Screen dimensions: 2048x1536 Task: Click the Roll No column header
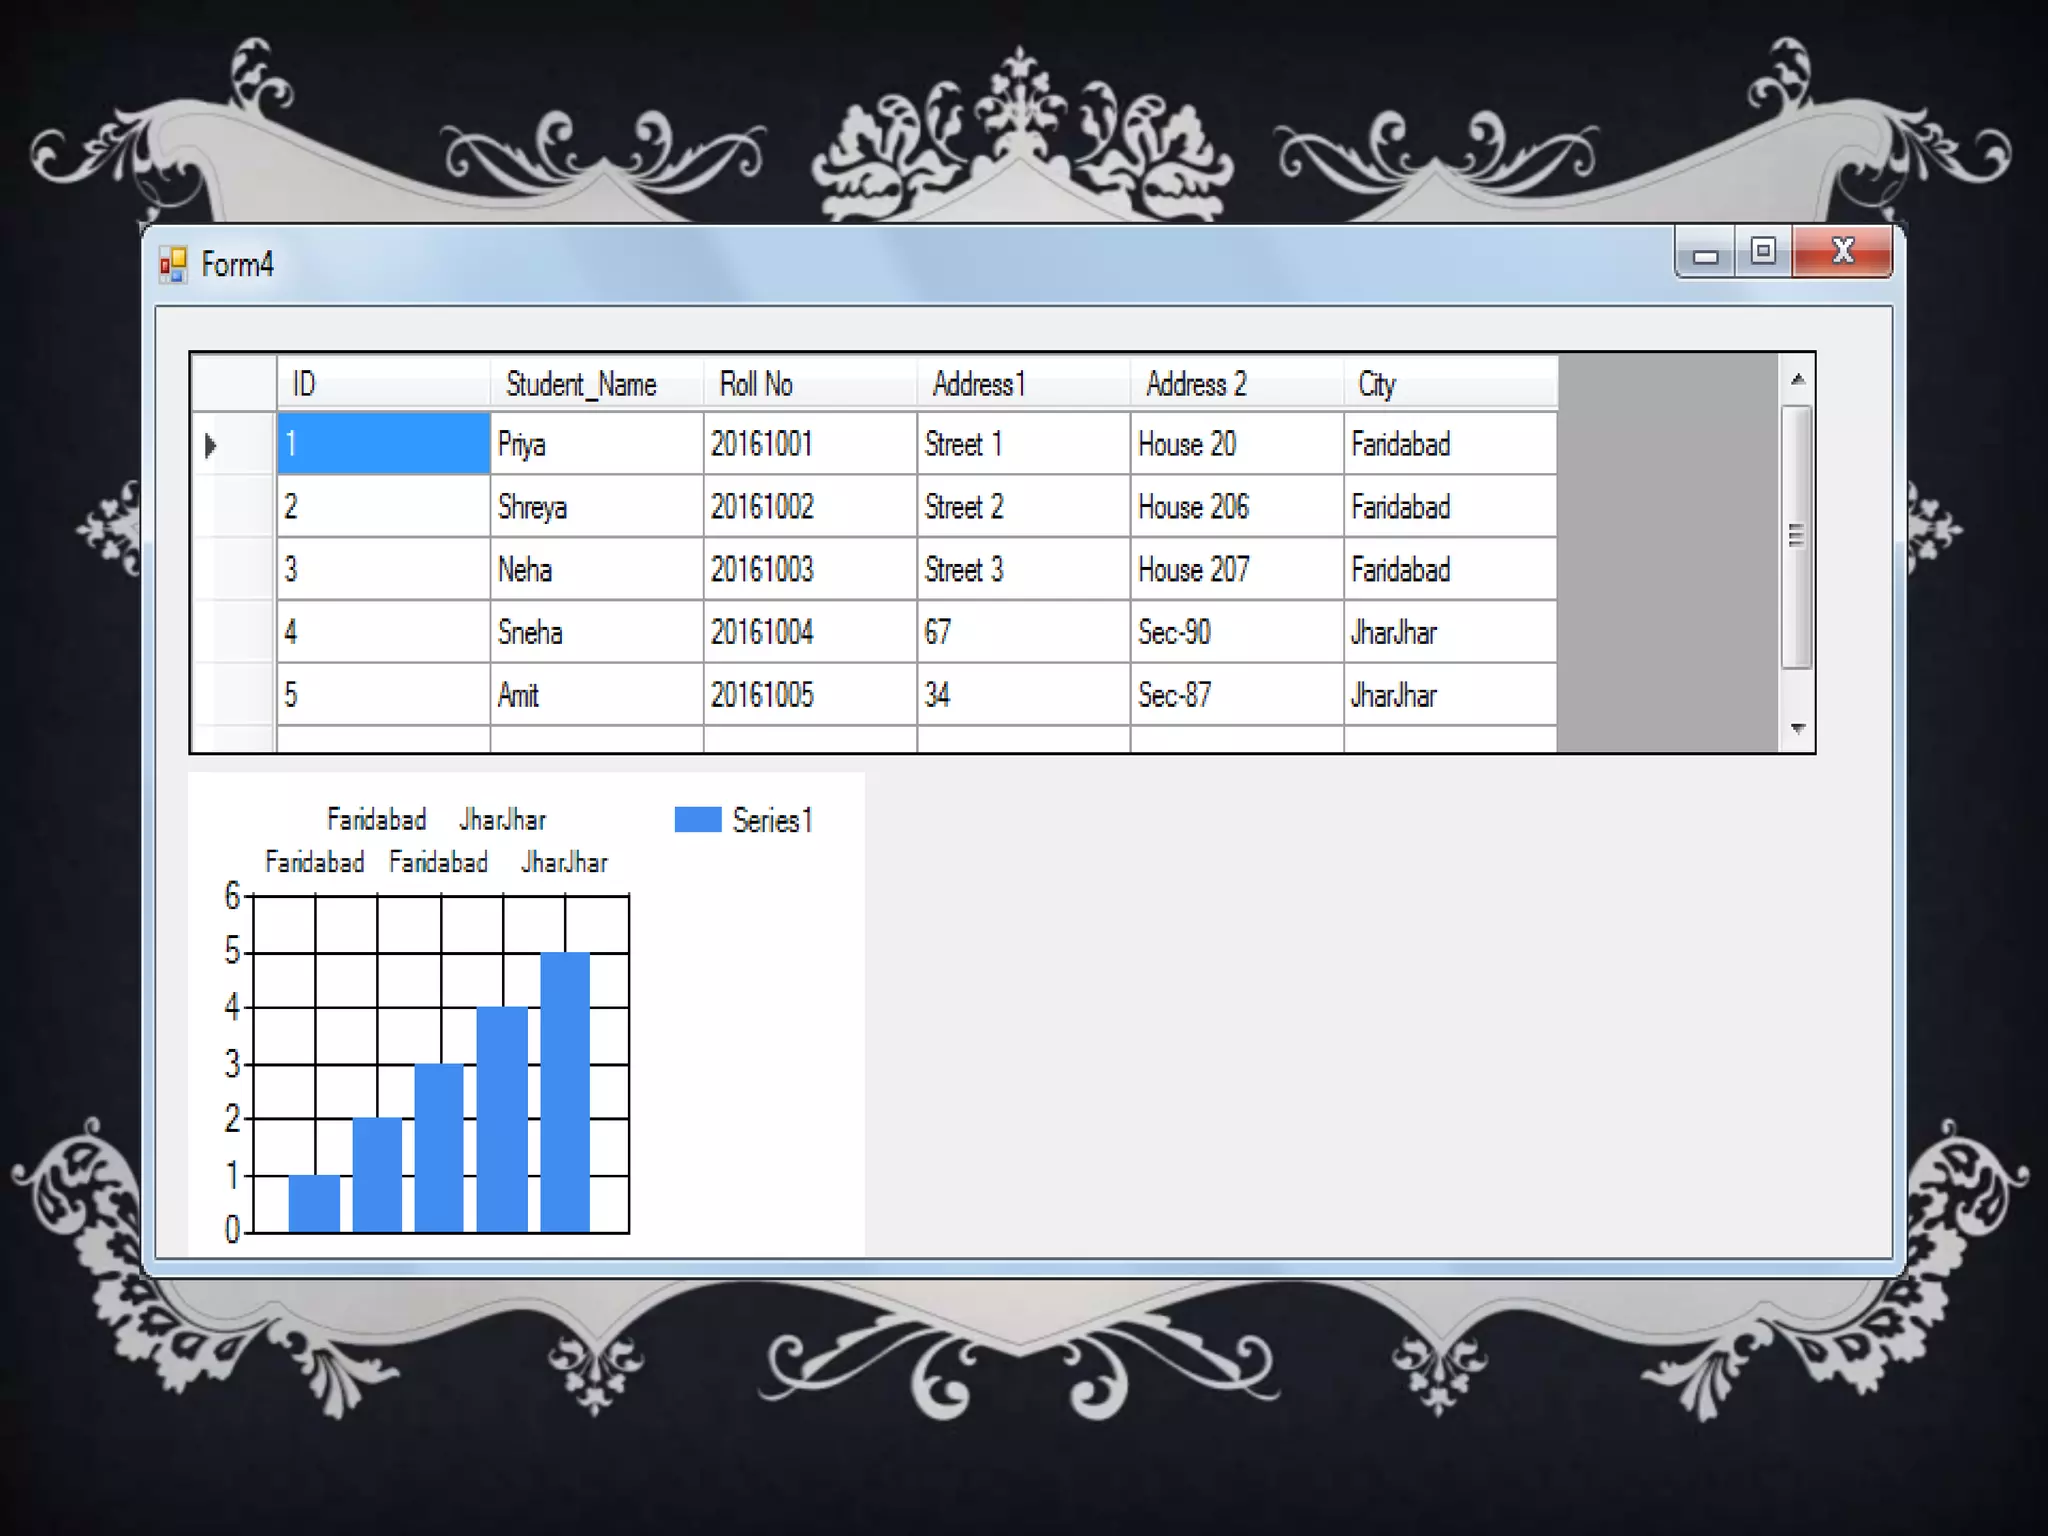coord(809,384)
